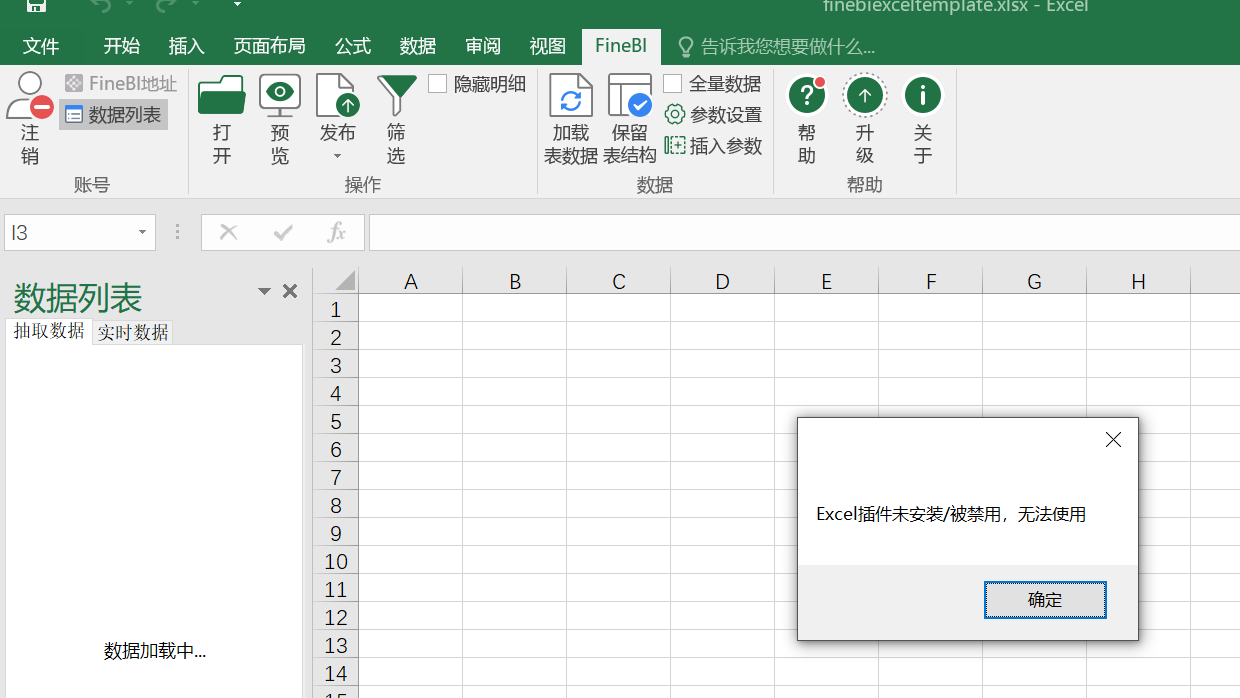Open 参数设置 parameter settings
The width and height of the screenshot is (1240, 698).
click(x=714, y=115)
